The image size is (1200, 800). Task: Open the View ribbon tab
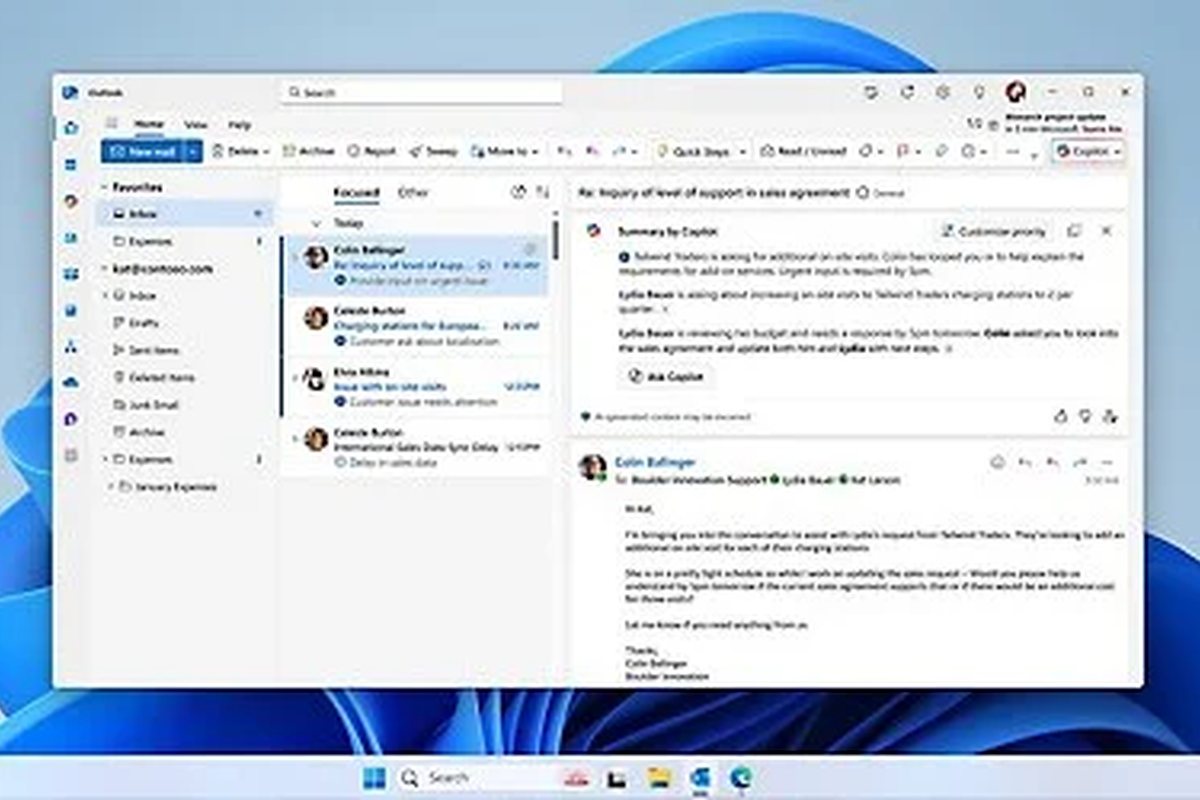[196, 125]
